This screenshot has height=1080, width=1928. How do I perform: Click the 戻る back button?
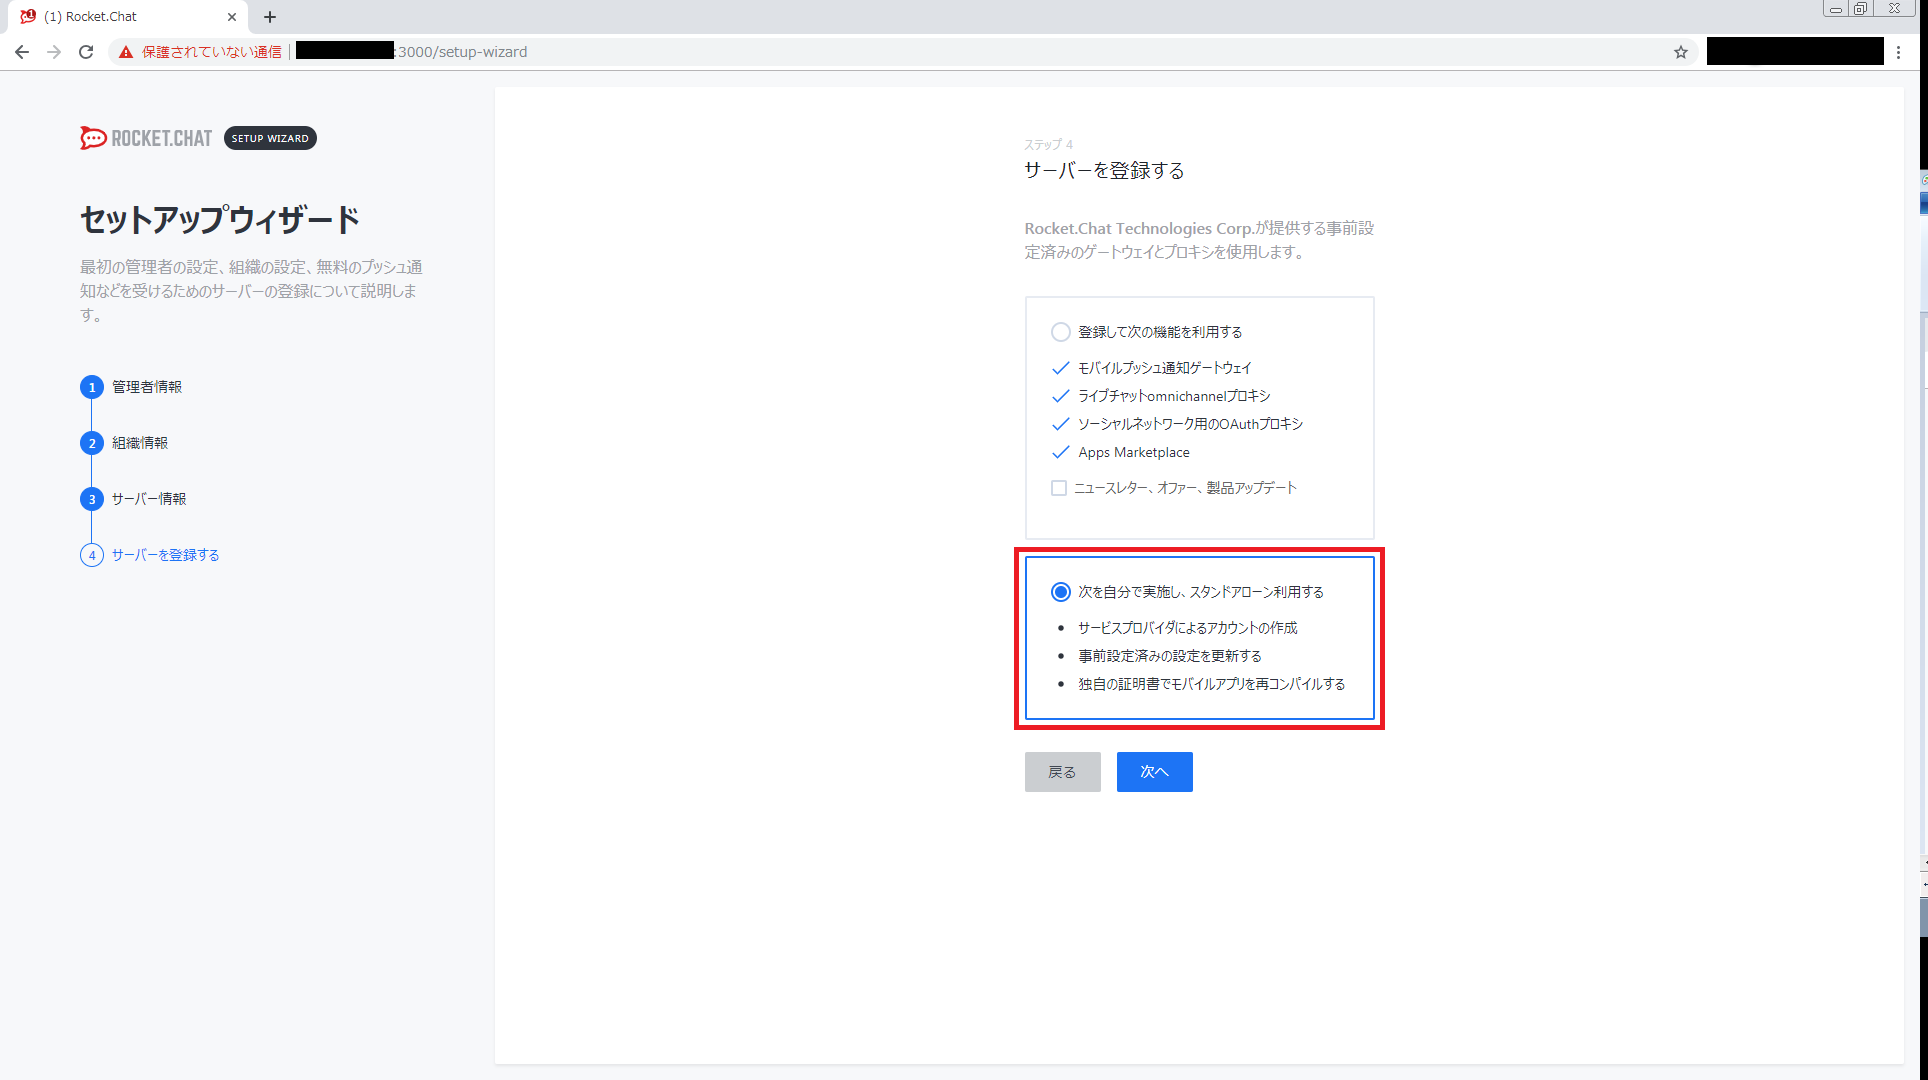pos(1062,772)
